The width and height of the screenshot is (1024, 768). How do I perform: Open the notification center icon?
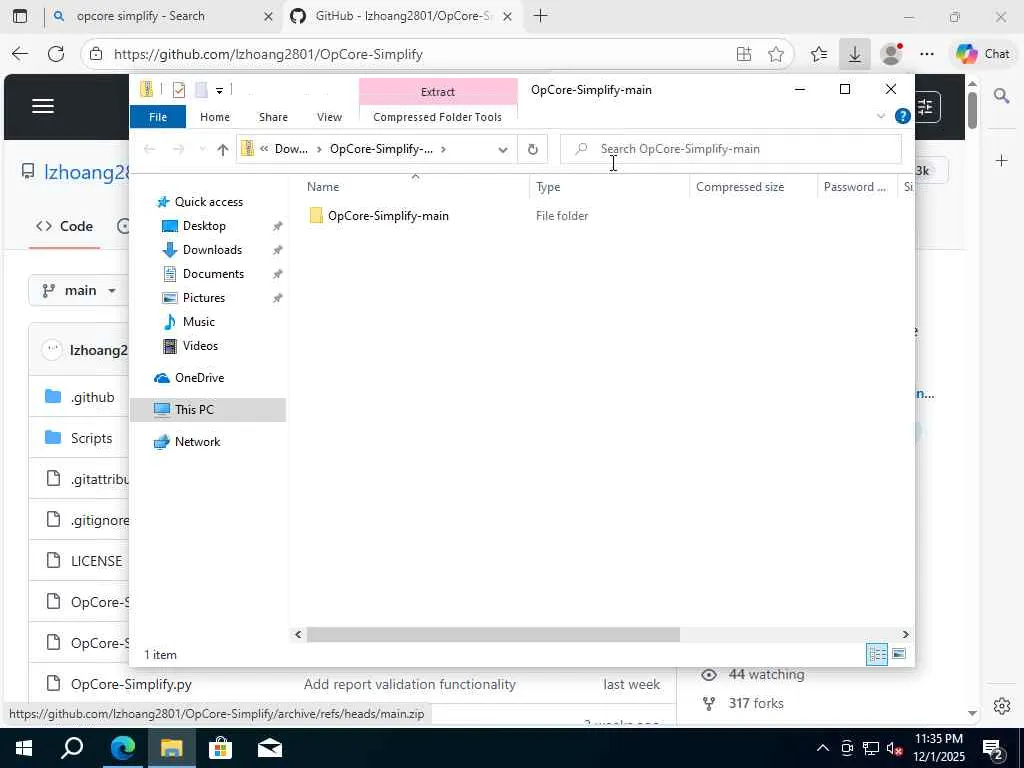pyautogui.click(x=993, y=749)
